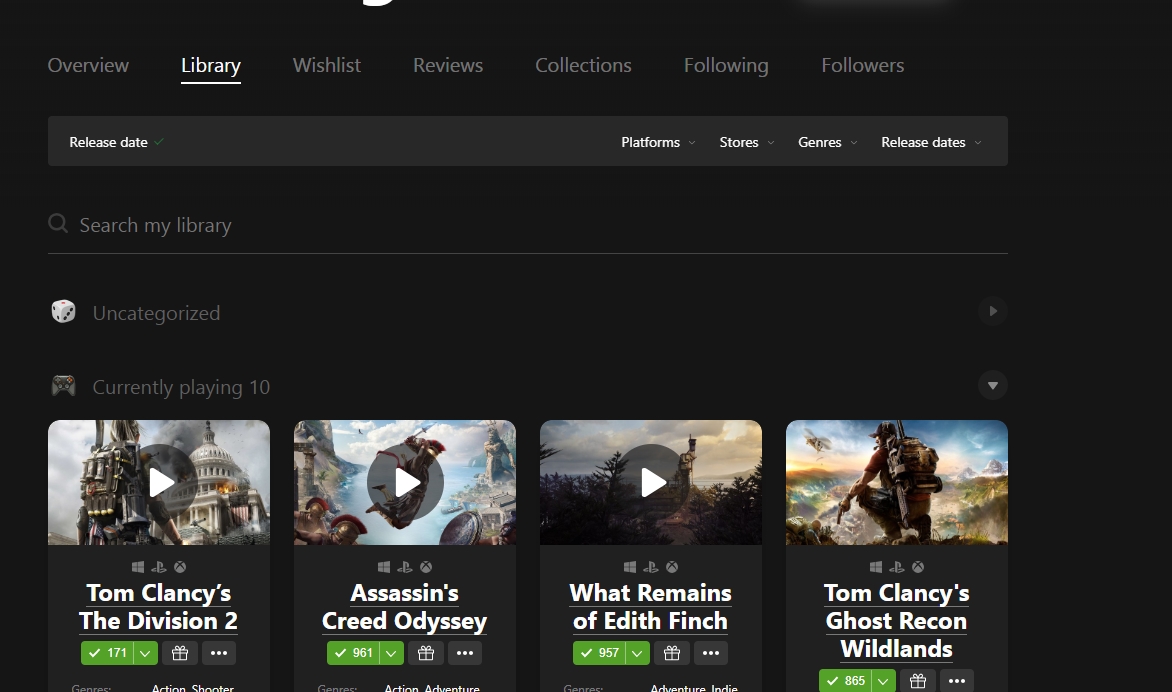Image resolution: width=1172 pixels, height=692 pixels.
Task: Play What Remains of Edith Finch preview
Action: pyautogui.click(x=651, y=483)
